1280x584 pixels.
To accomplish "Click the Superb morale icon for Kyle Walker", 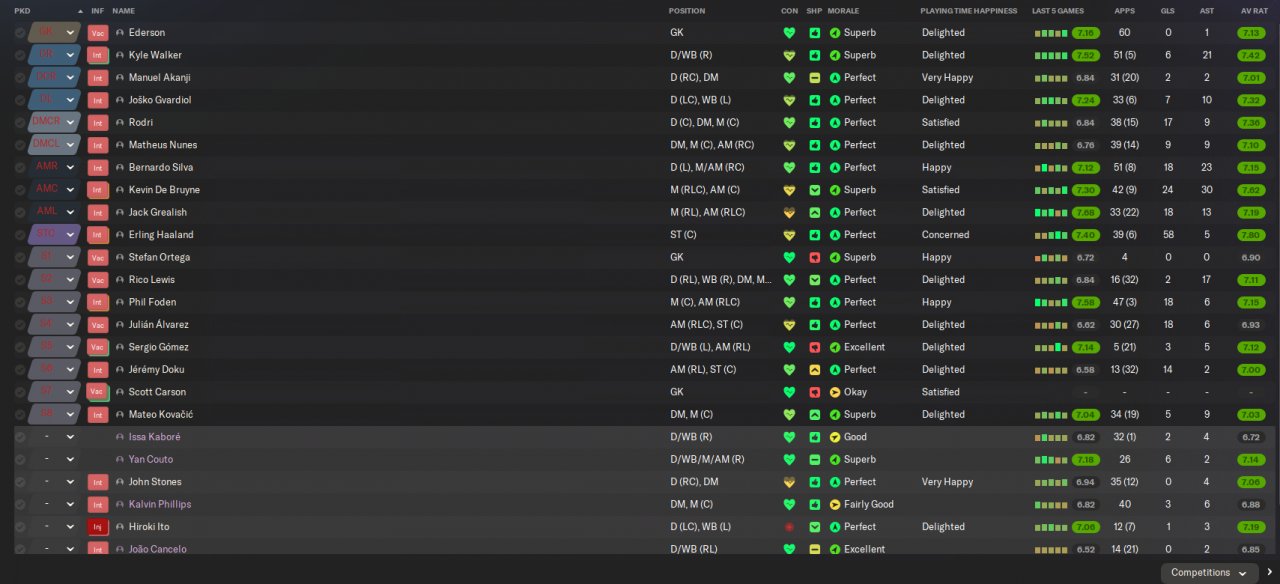I will [x=835, y=55].
